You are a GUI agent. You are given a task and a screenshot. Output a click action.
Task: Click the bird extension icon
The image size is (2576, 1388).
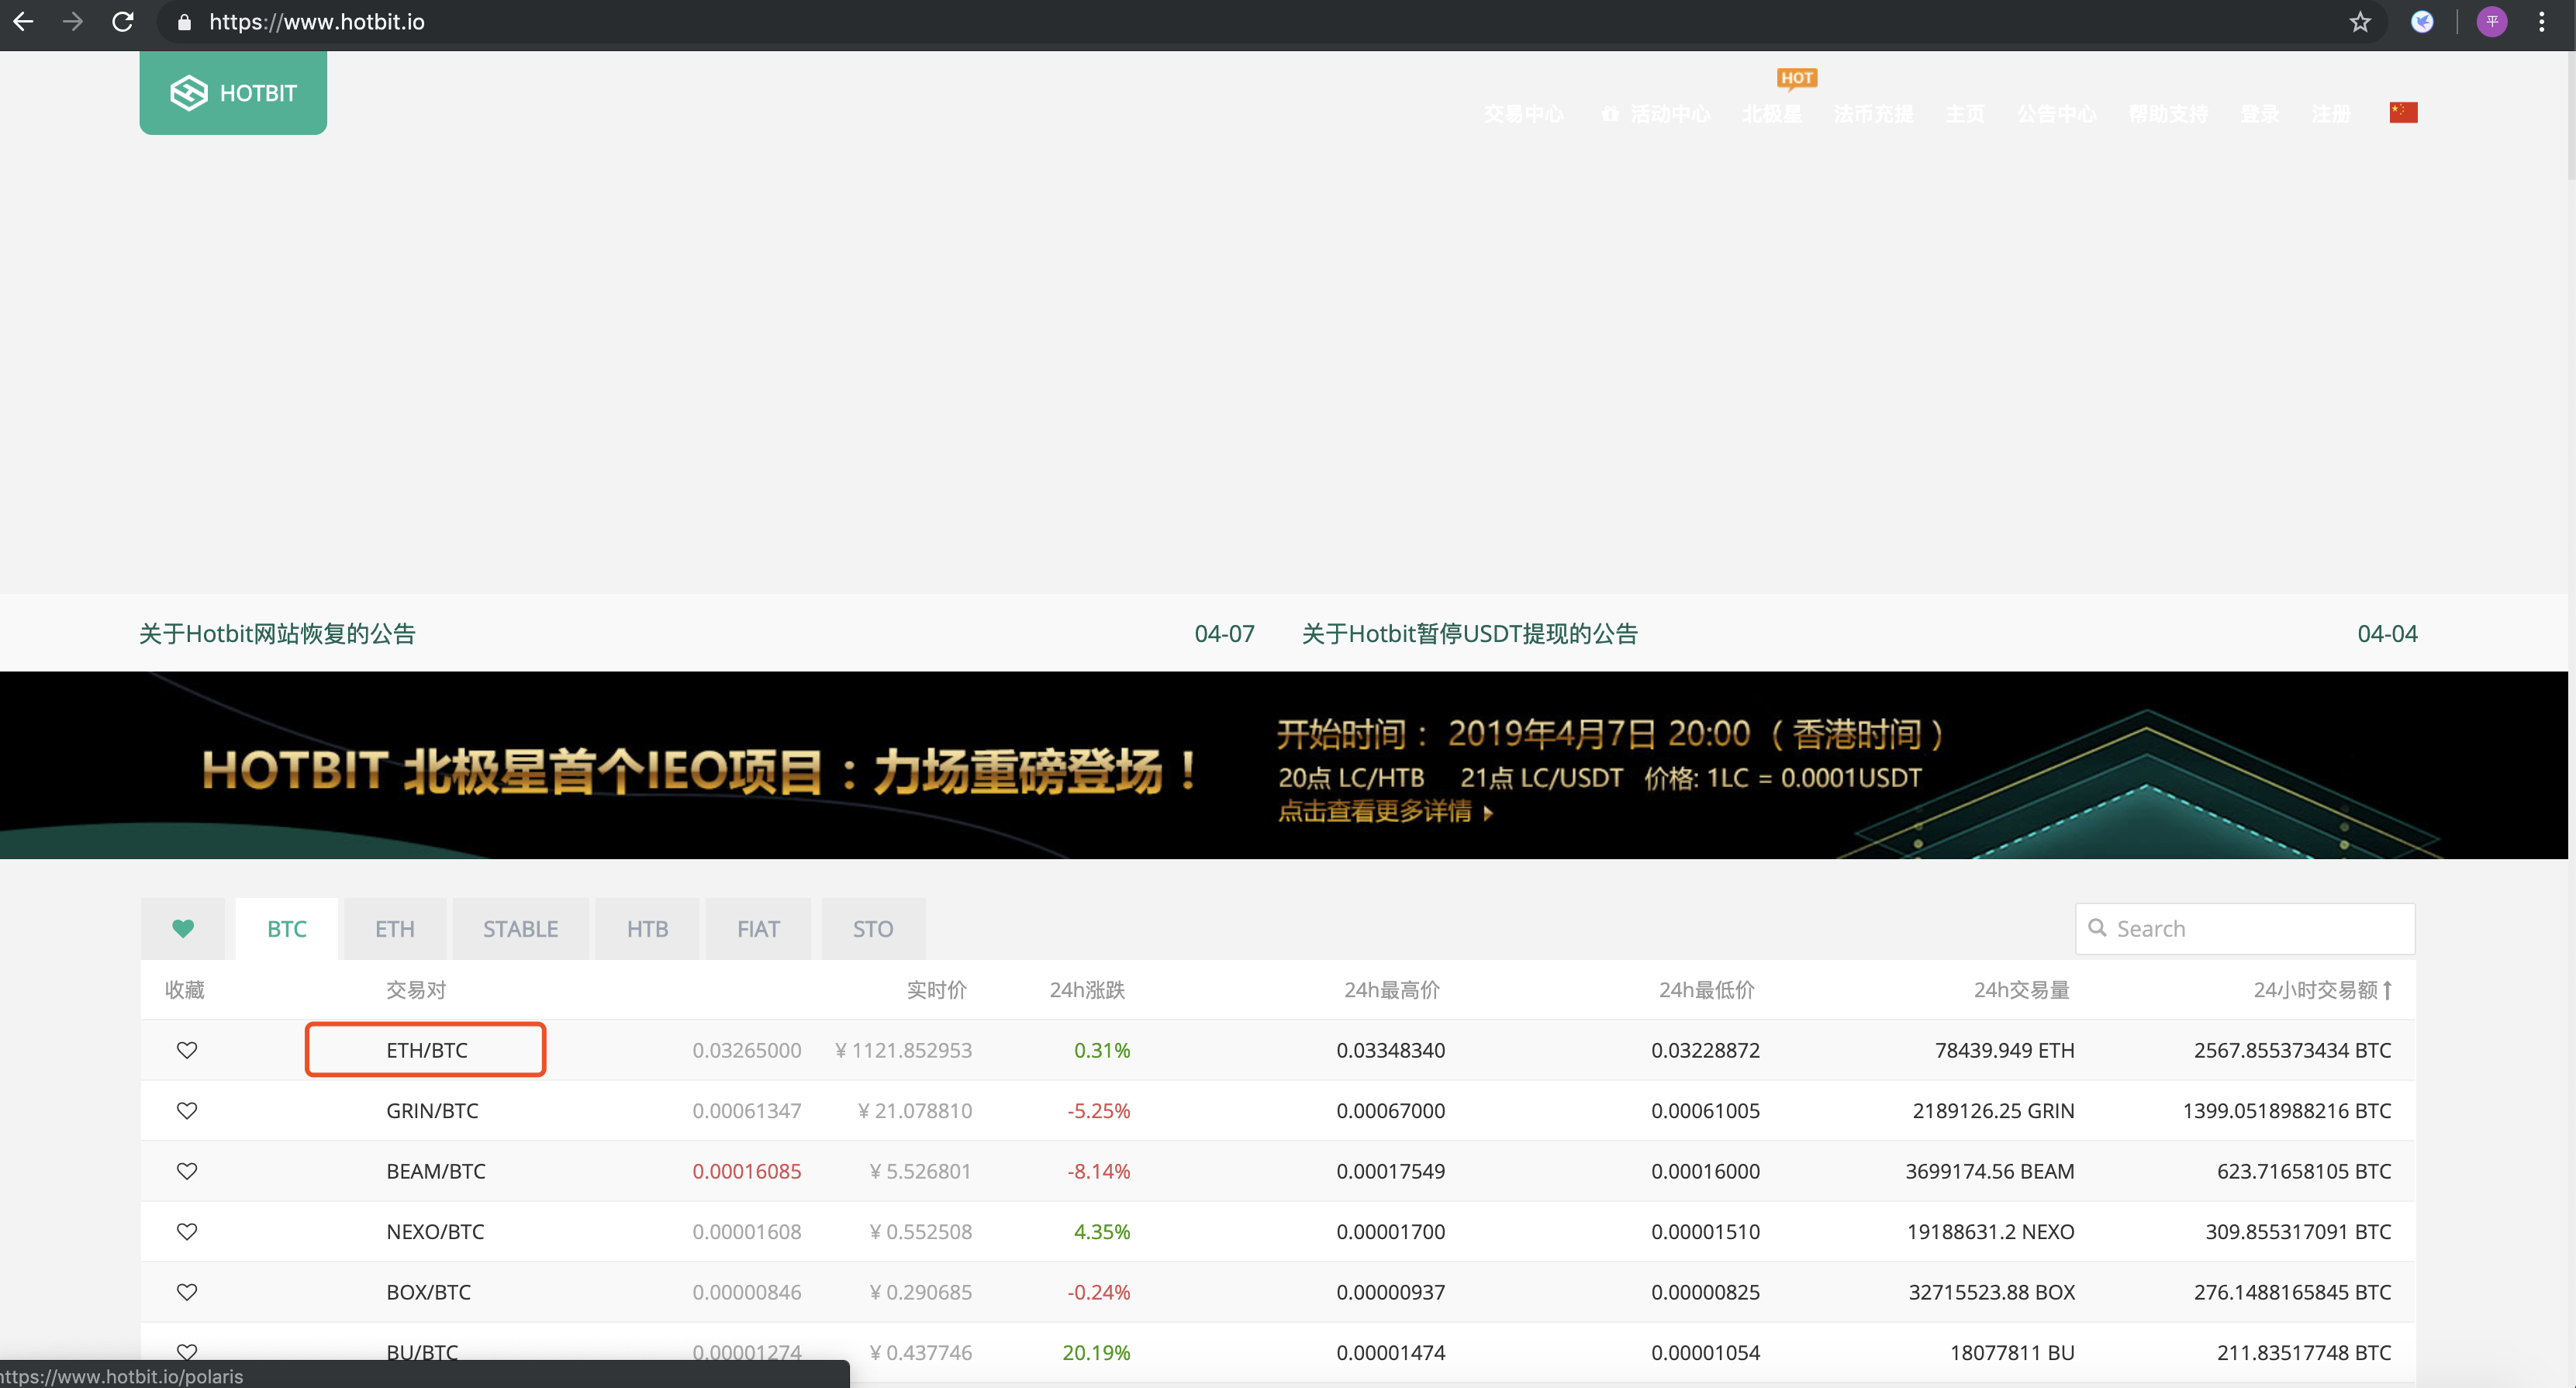(x=2422, y=22)
